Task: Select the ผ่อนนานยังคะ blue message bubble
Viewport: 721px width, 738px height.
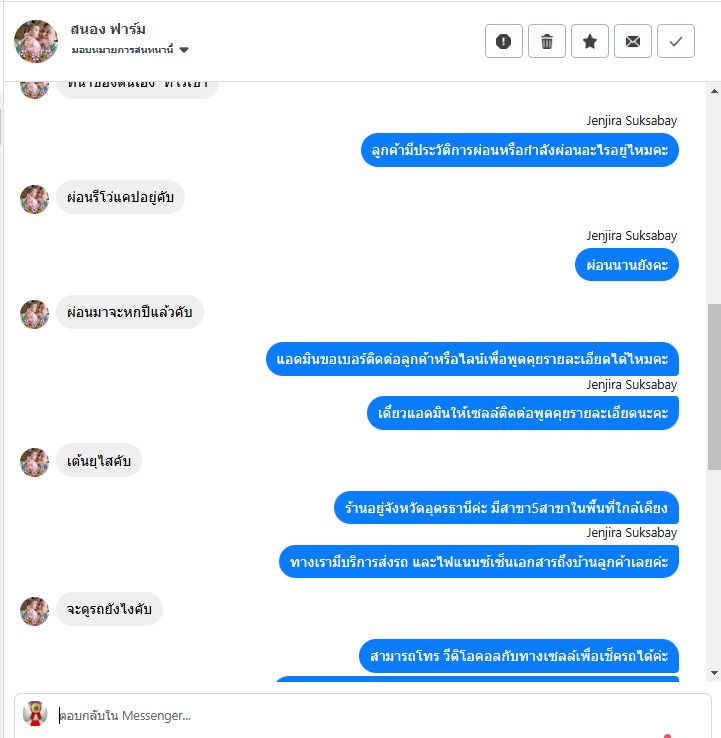Action: coord(626,265)
